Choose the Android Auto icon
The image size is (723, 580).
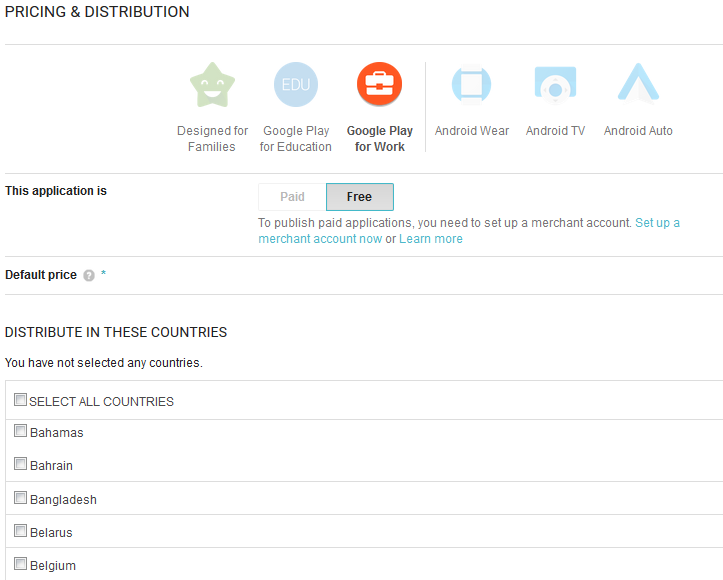tap(638, 83)
